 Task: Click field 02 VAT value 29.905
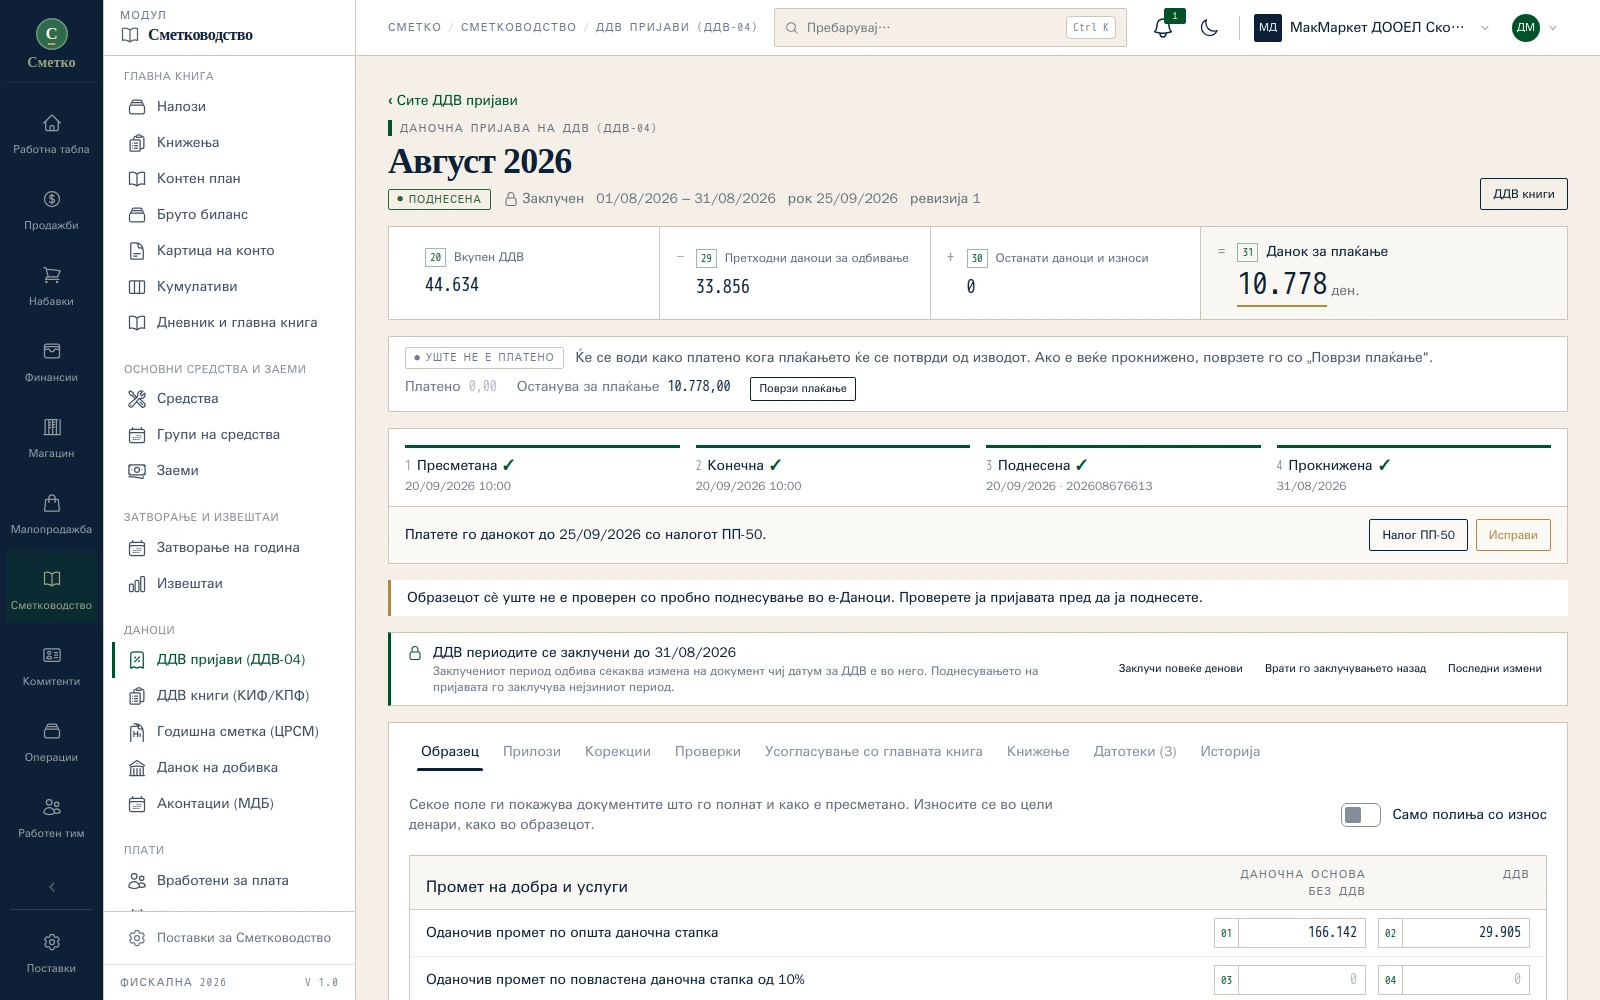(x=1465, y=933)
